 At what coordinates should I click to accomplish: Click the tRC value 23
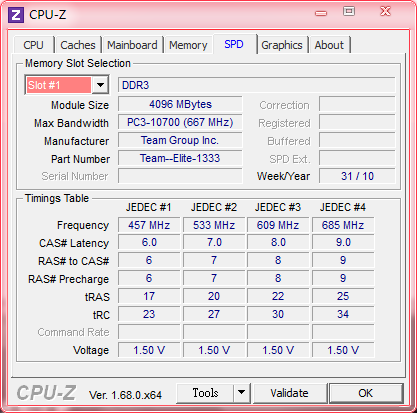pyautogui.click(x=149, y=314)
